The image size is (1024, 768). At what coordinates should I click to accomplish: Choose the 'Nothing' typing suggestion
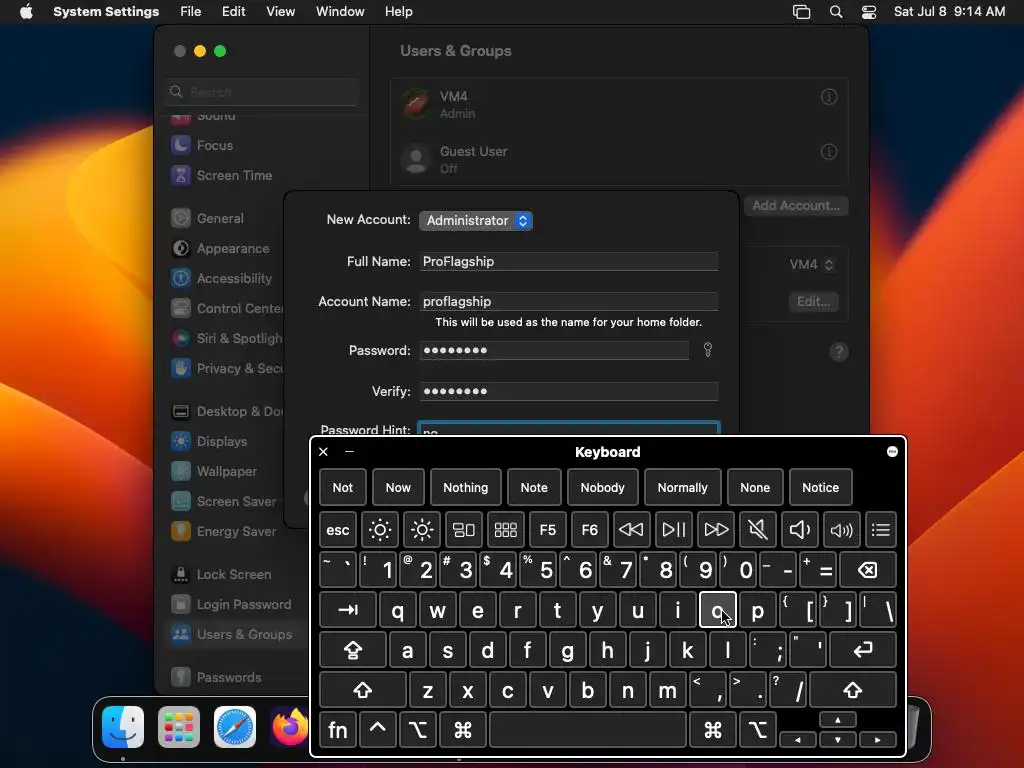(x=466, y=487)
